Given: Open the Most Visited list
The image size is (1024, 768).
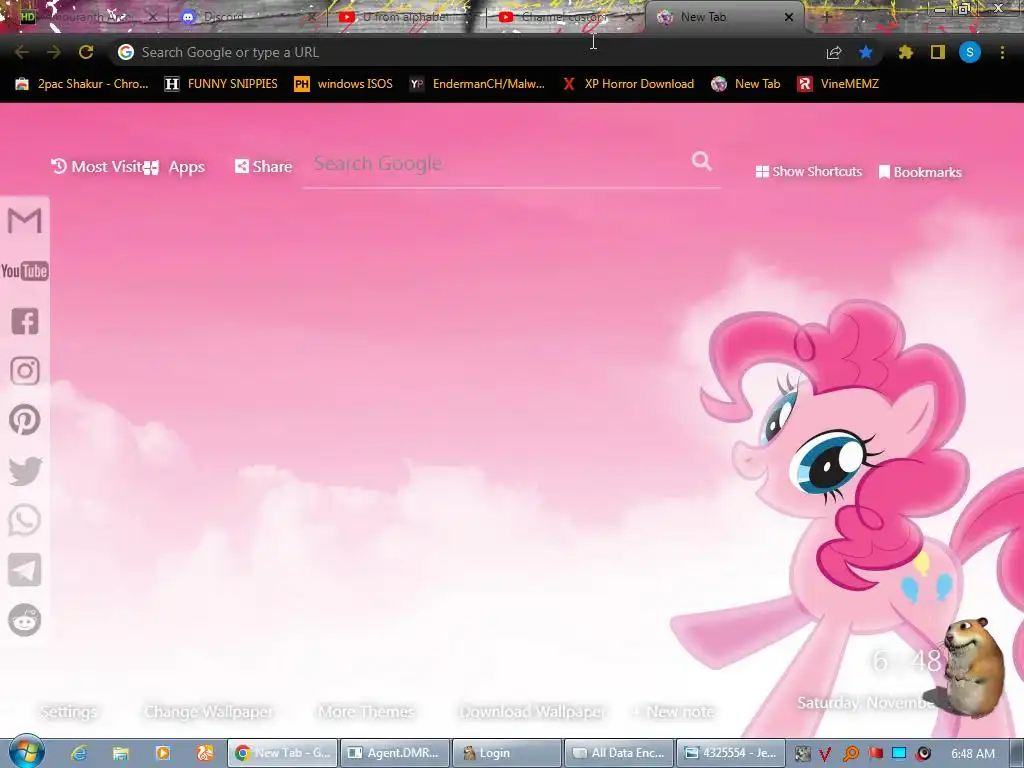Looking at the screenshot, I should [x=97, y=167].
